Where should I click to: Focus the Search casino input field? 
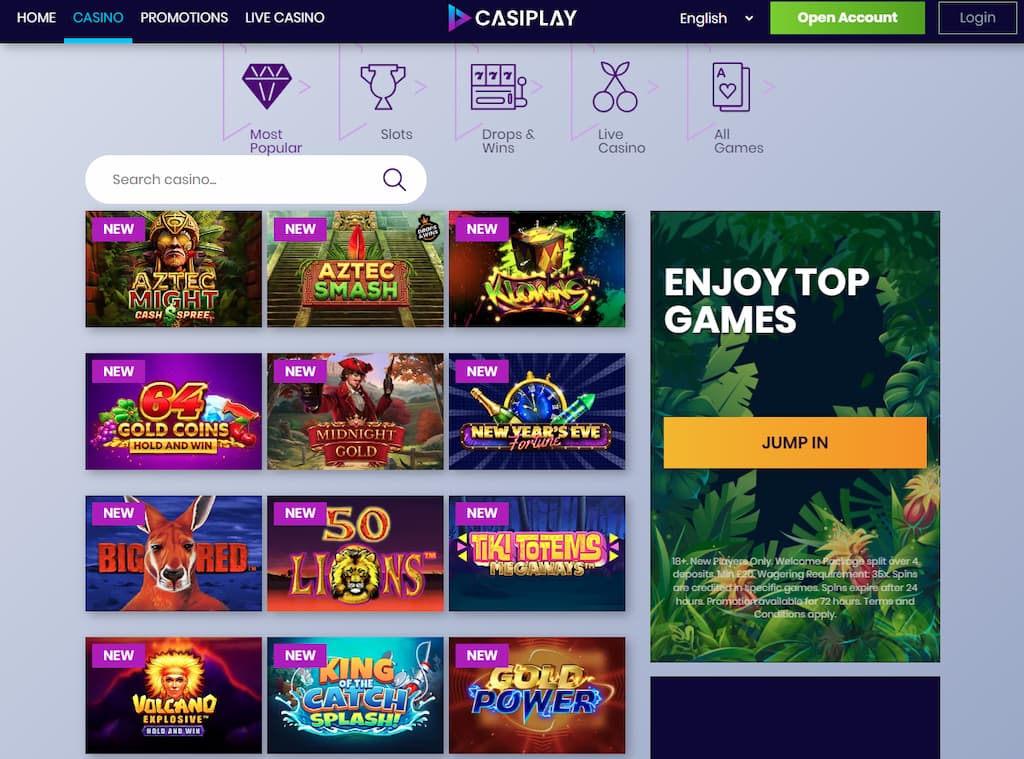[255, 179]
